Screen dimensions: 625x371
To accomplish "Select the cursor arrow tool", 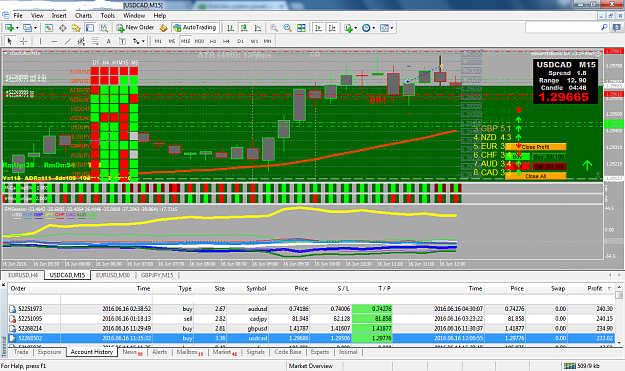I will point(10,41).
